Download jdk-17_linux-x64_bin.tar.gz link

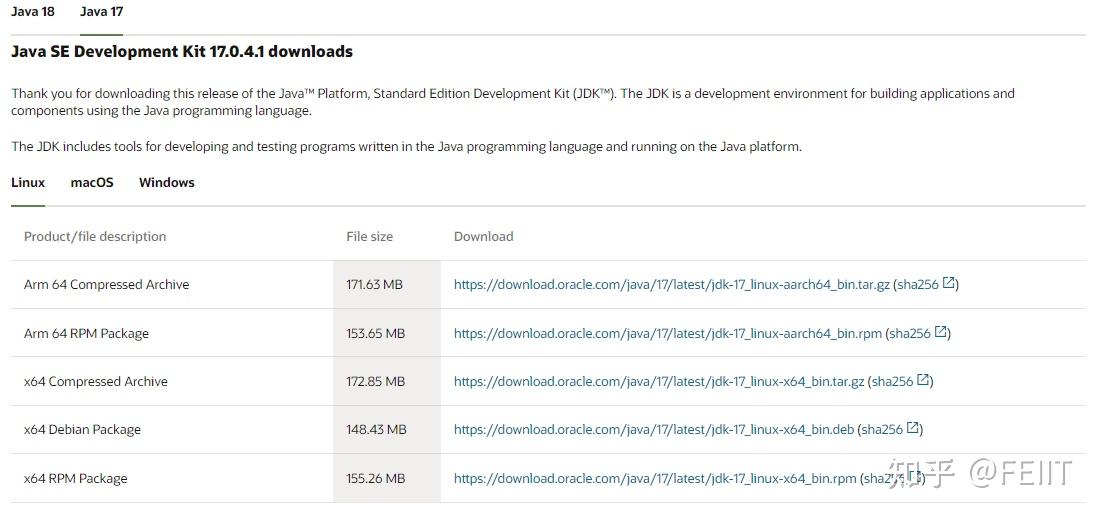coord(659,382)
